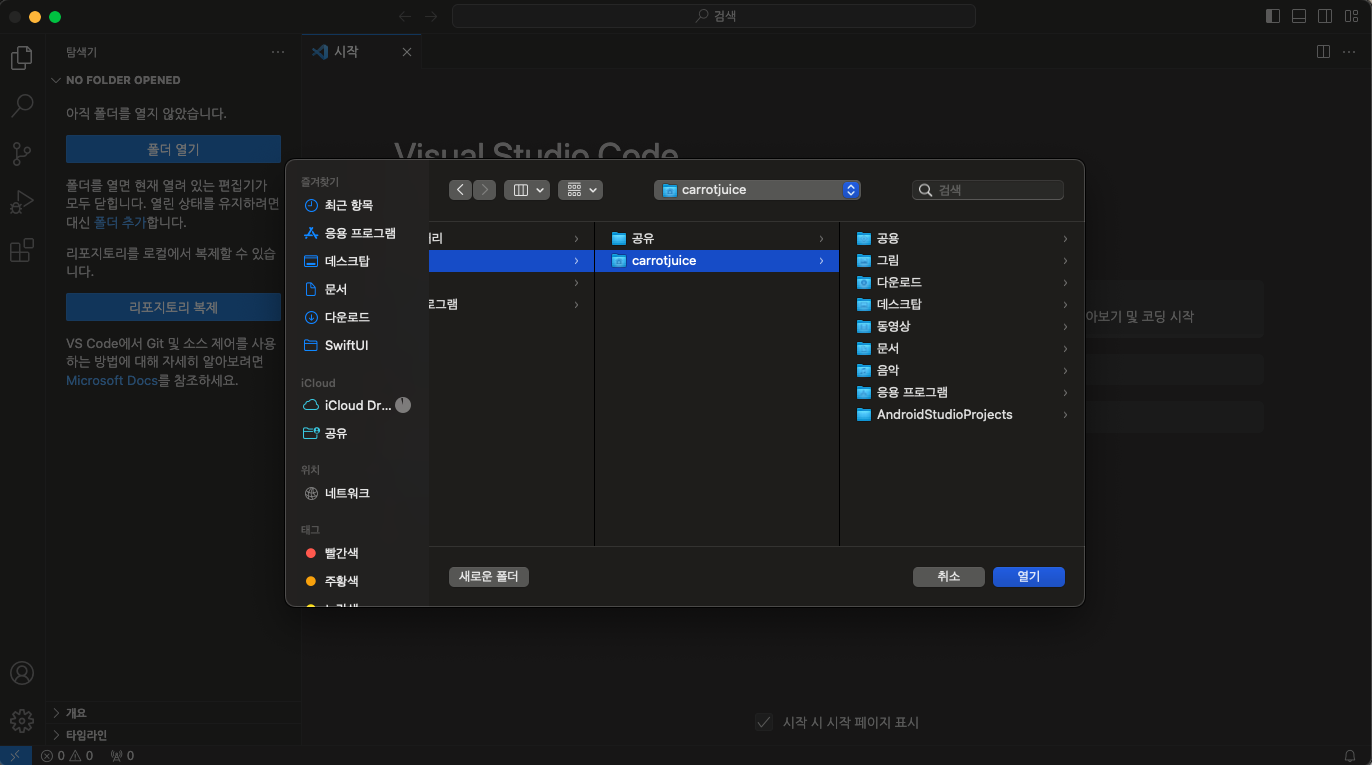Select 공용 folder in right column

point(961,238)
